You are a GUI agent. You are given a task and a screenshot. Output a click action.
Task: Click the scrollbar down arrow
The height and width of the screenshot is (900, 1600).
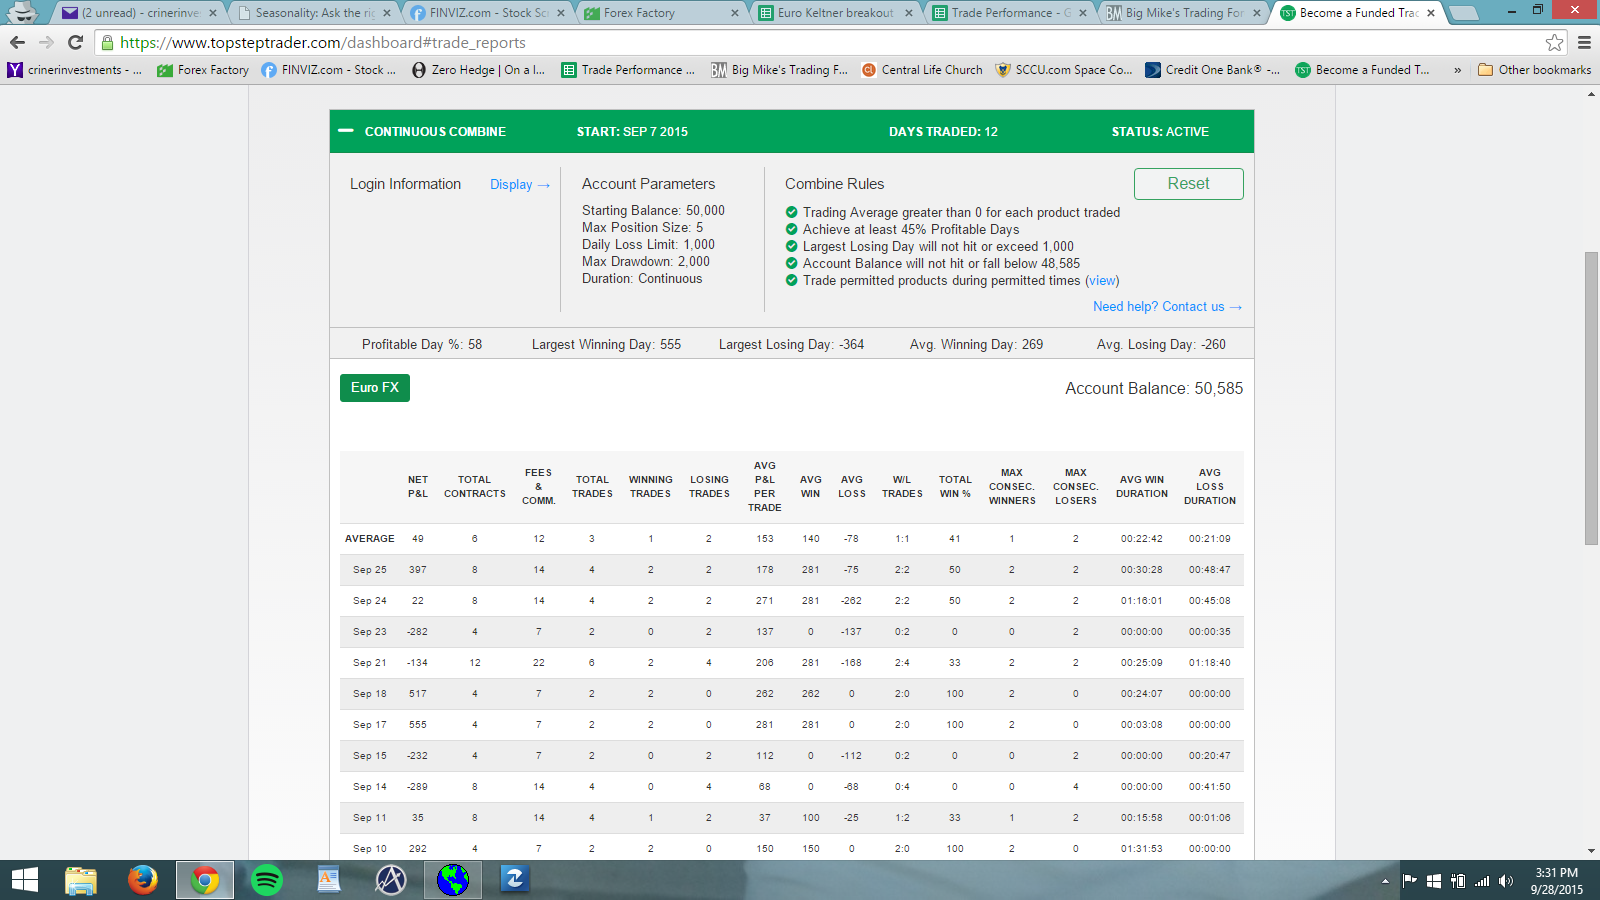coord(1592,852)
